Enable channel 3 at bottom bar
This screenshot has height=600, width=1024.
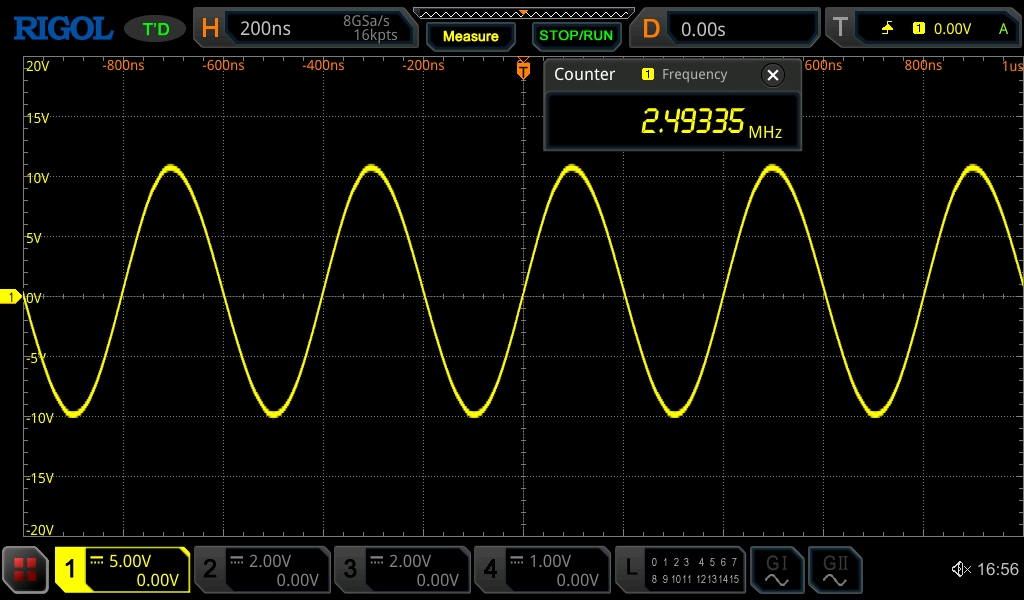401,570
